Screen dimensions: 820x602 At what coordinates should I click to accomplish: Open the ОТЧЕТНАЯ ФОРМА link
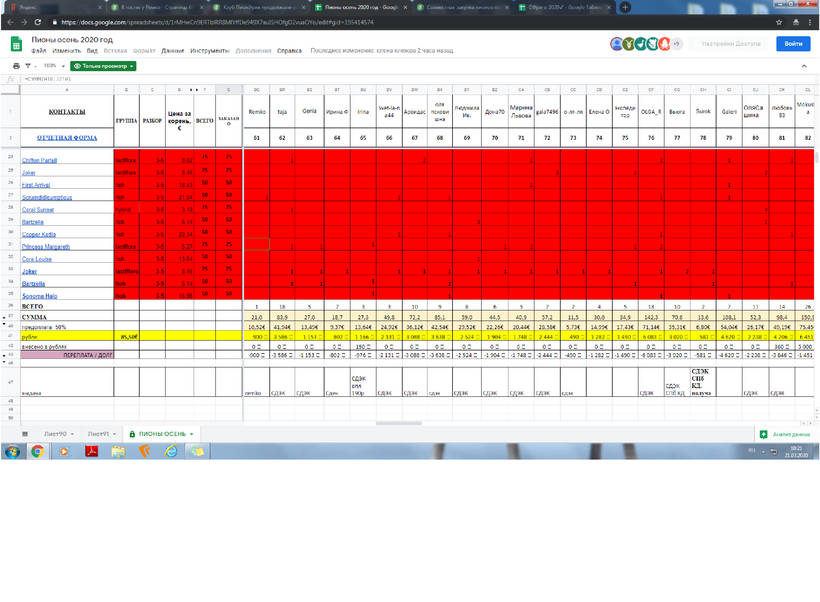click(x=67, y=137)
